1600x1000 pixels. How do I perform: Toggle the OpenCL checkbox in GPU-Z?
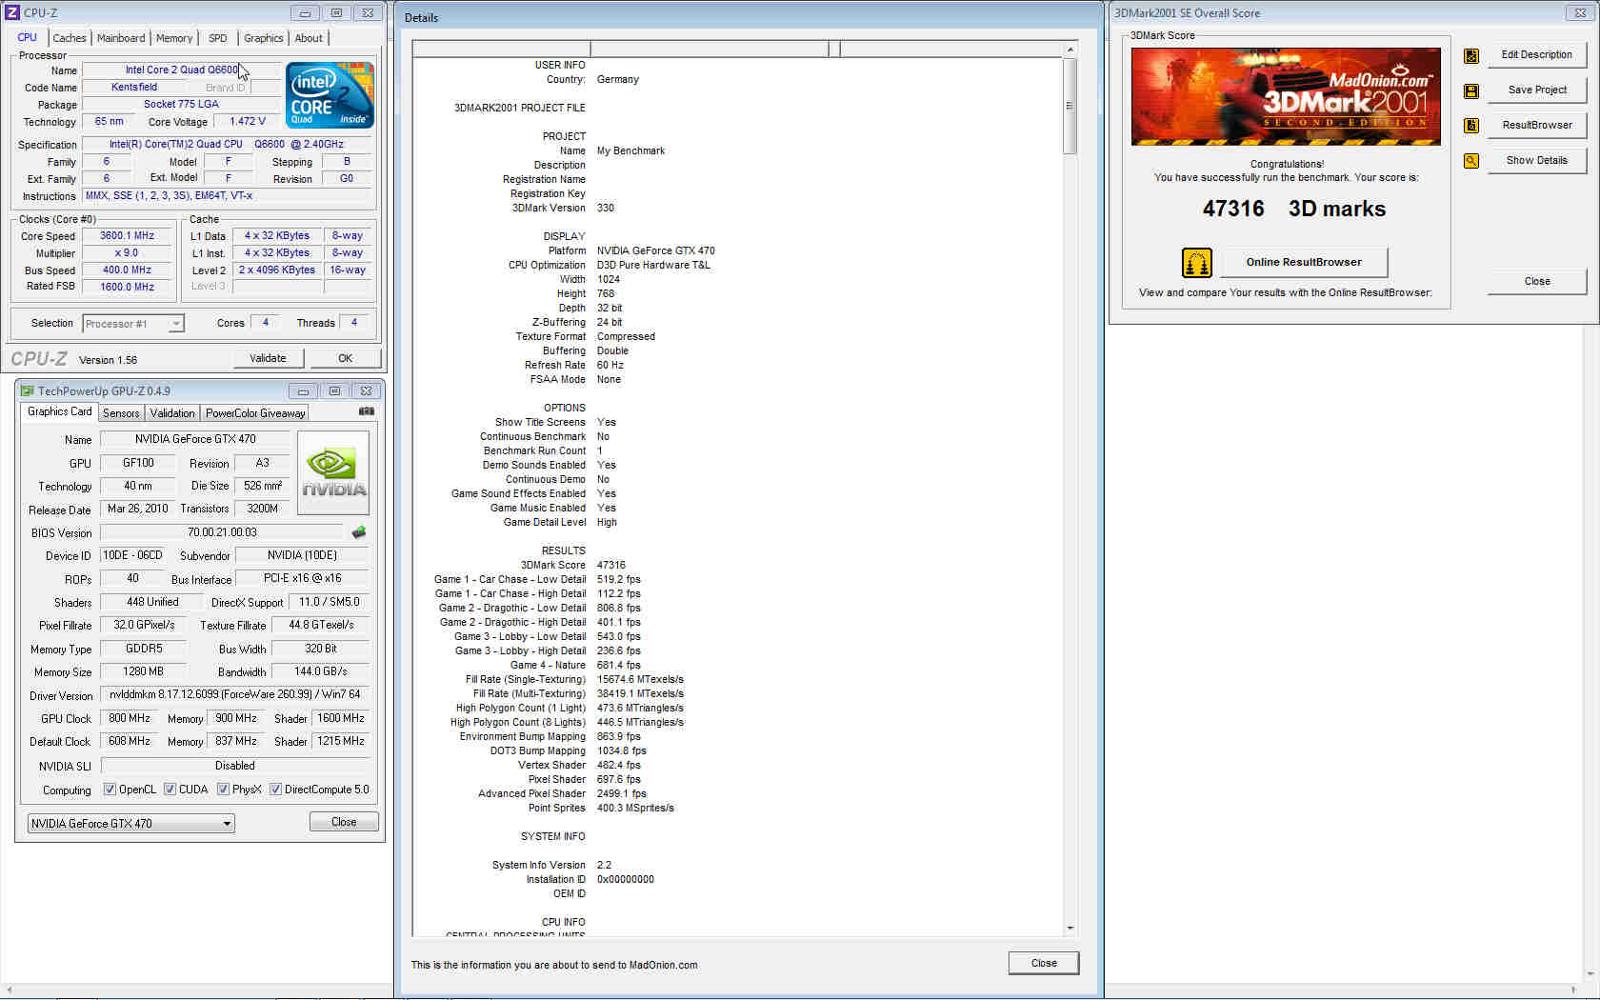(x=110, y=790)
